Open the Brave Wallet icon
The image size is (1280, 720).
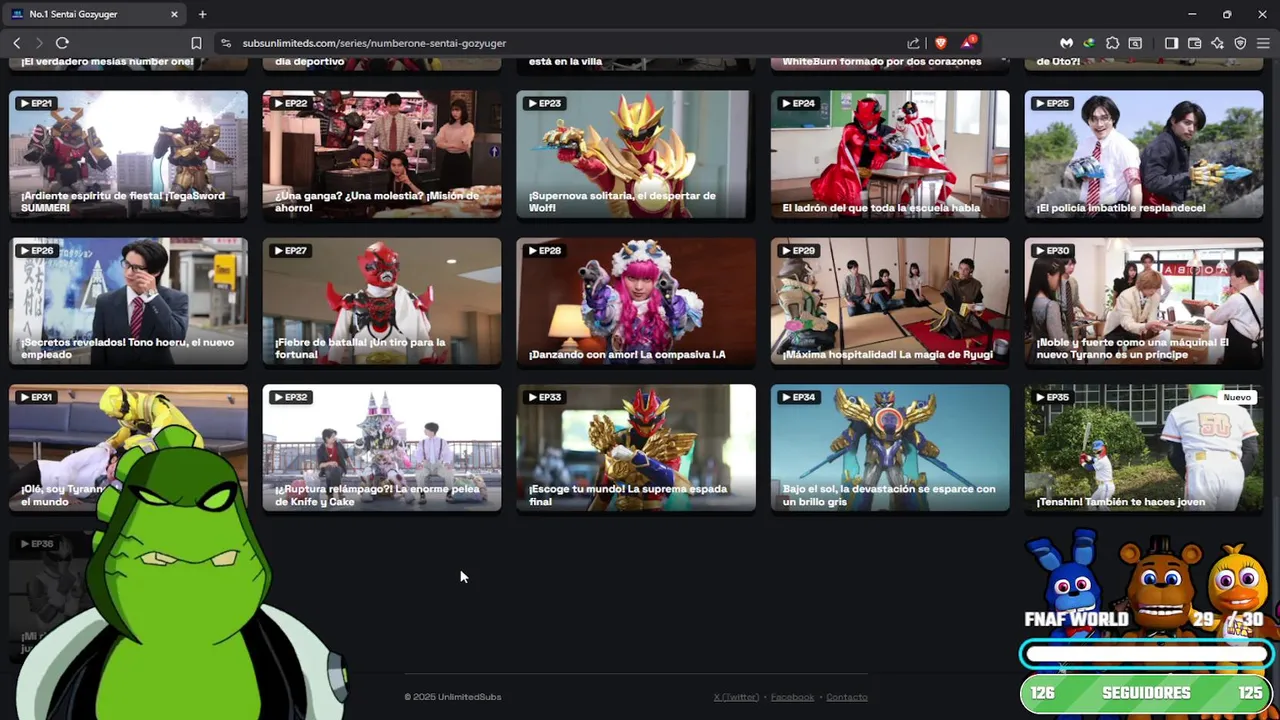[x=1195, y=43]
